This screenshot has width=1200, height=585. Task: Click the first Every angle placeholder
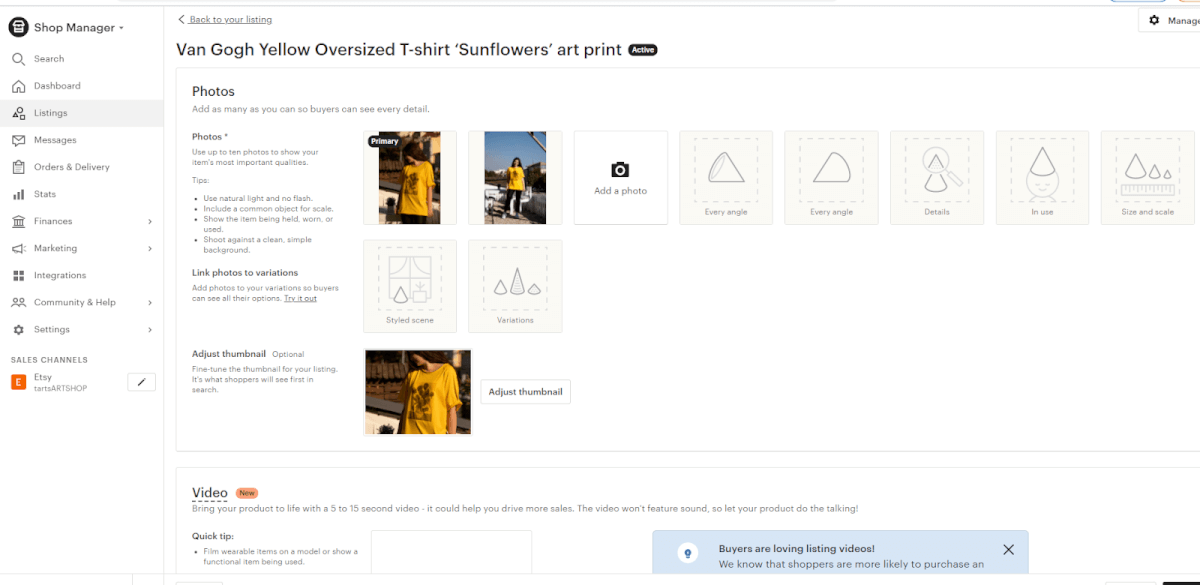pyautogui.click(x=726, y=177)
